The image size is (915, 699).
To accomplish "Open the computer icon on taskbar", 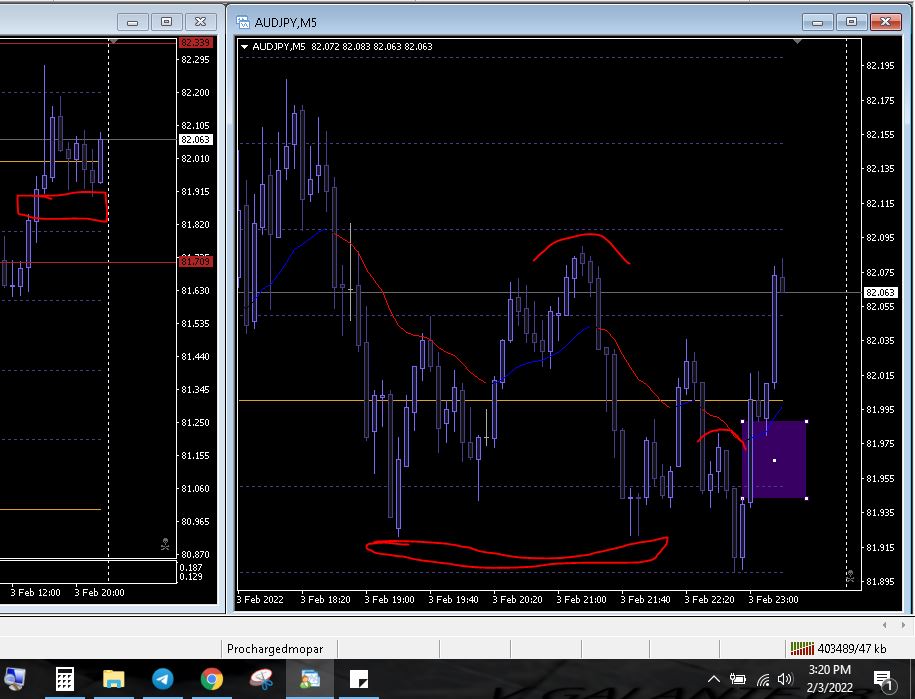I will [x=14, y=679].
